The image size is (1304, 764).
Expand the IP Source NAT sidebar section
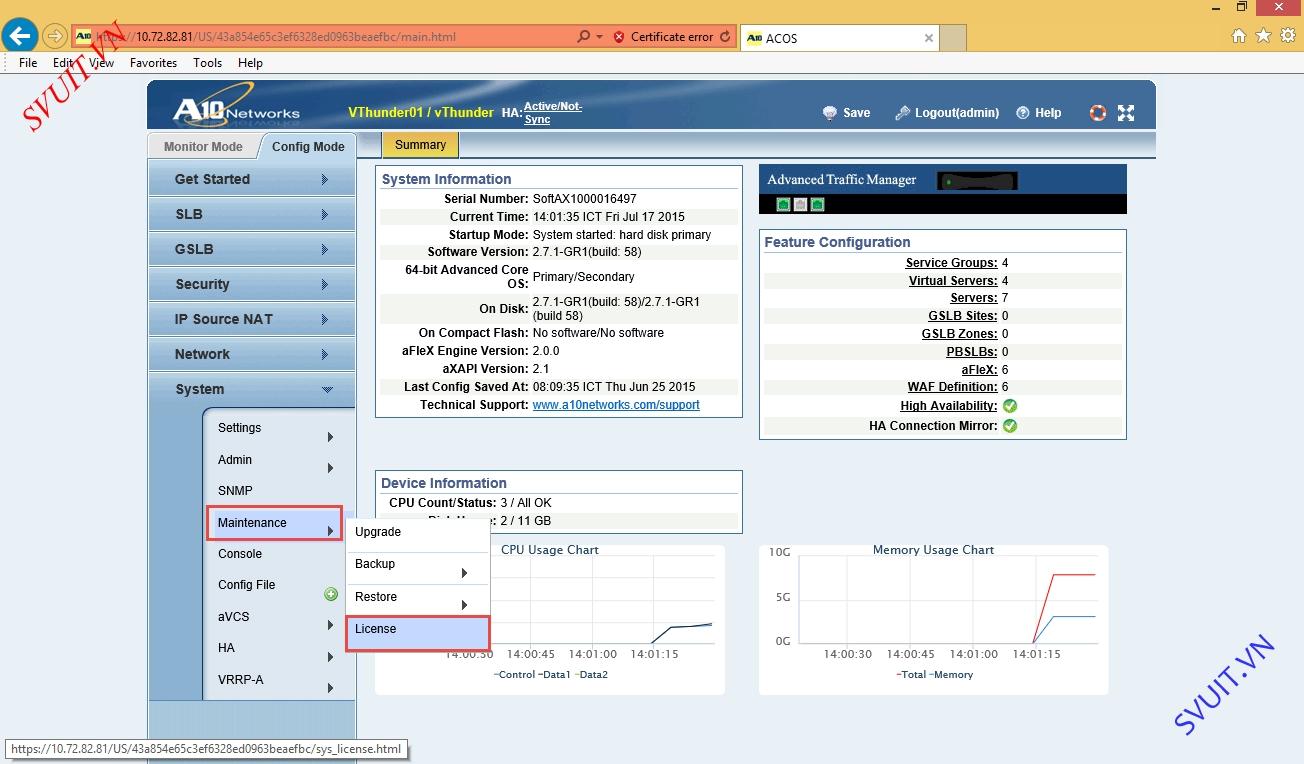coord(252,319)
